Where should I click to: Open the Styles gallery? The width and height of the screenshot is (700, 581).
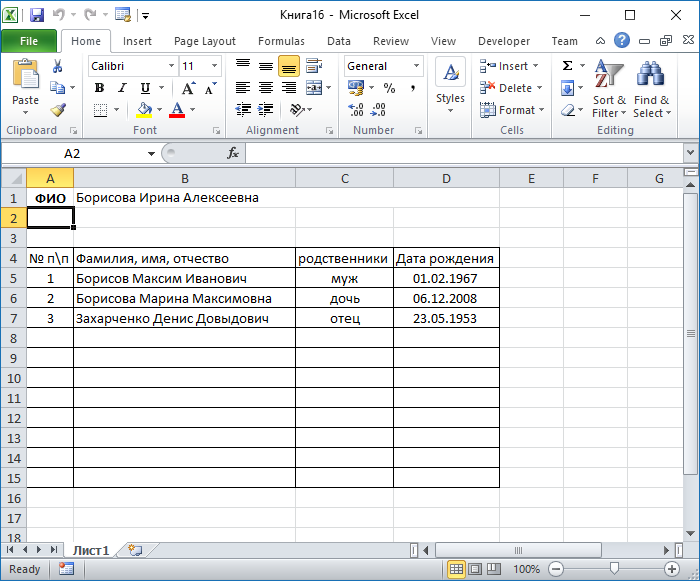450,85
